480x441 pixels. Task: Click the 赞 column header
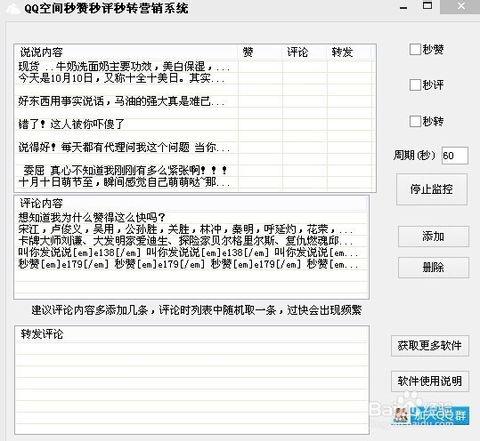(260, 52)
